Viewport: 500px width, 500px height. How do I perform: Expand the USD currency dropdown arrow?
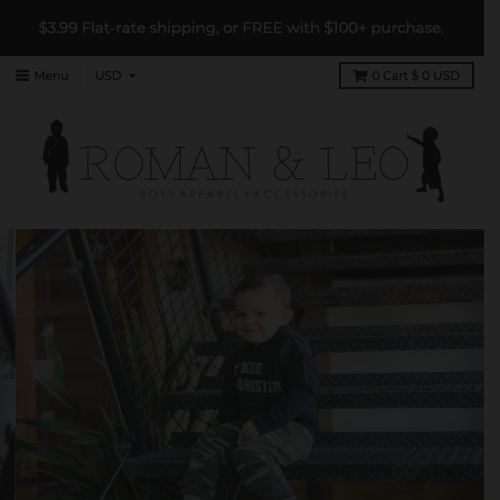[x=132, y=76]
